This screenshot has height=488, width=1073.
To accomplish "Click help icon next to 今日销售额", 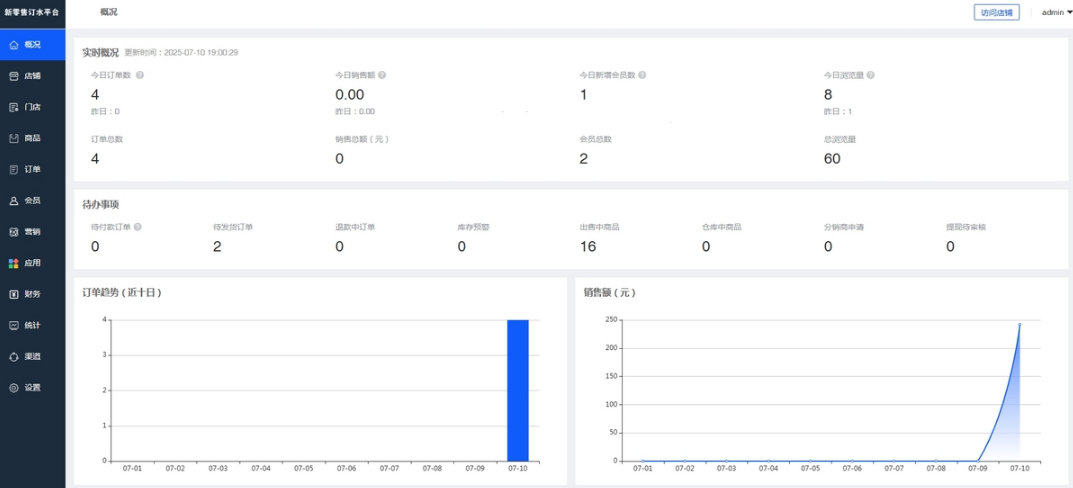I will click(382, 75).
